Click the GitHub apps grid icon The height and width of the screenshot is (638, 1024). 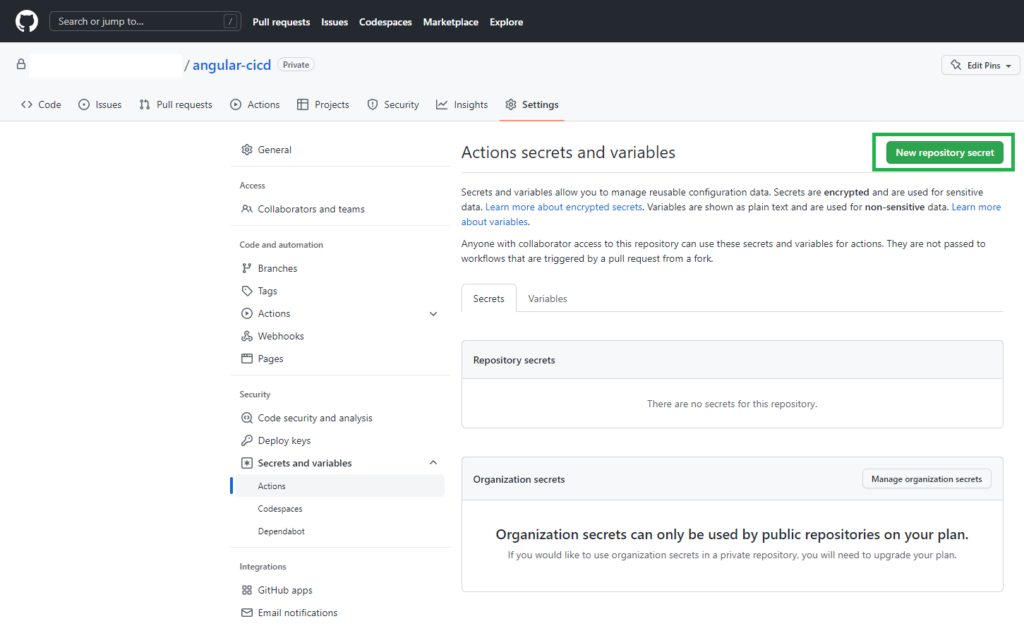pos(247,590)
